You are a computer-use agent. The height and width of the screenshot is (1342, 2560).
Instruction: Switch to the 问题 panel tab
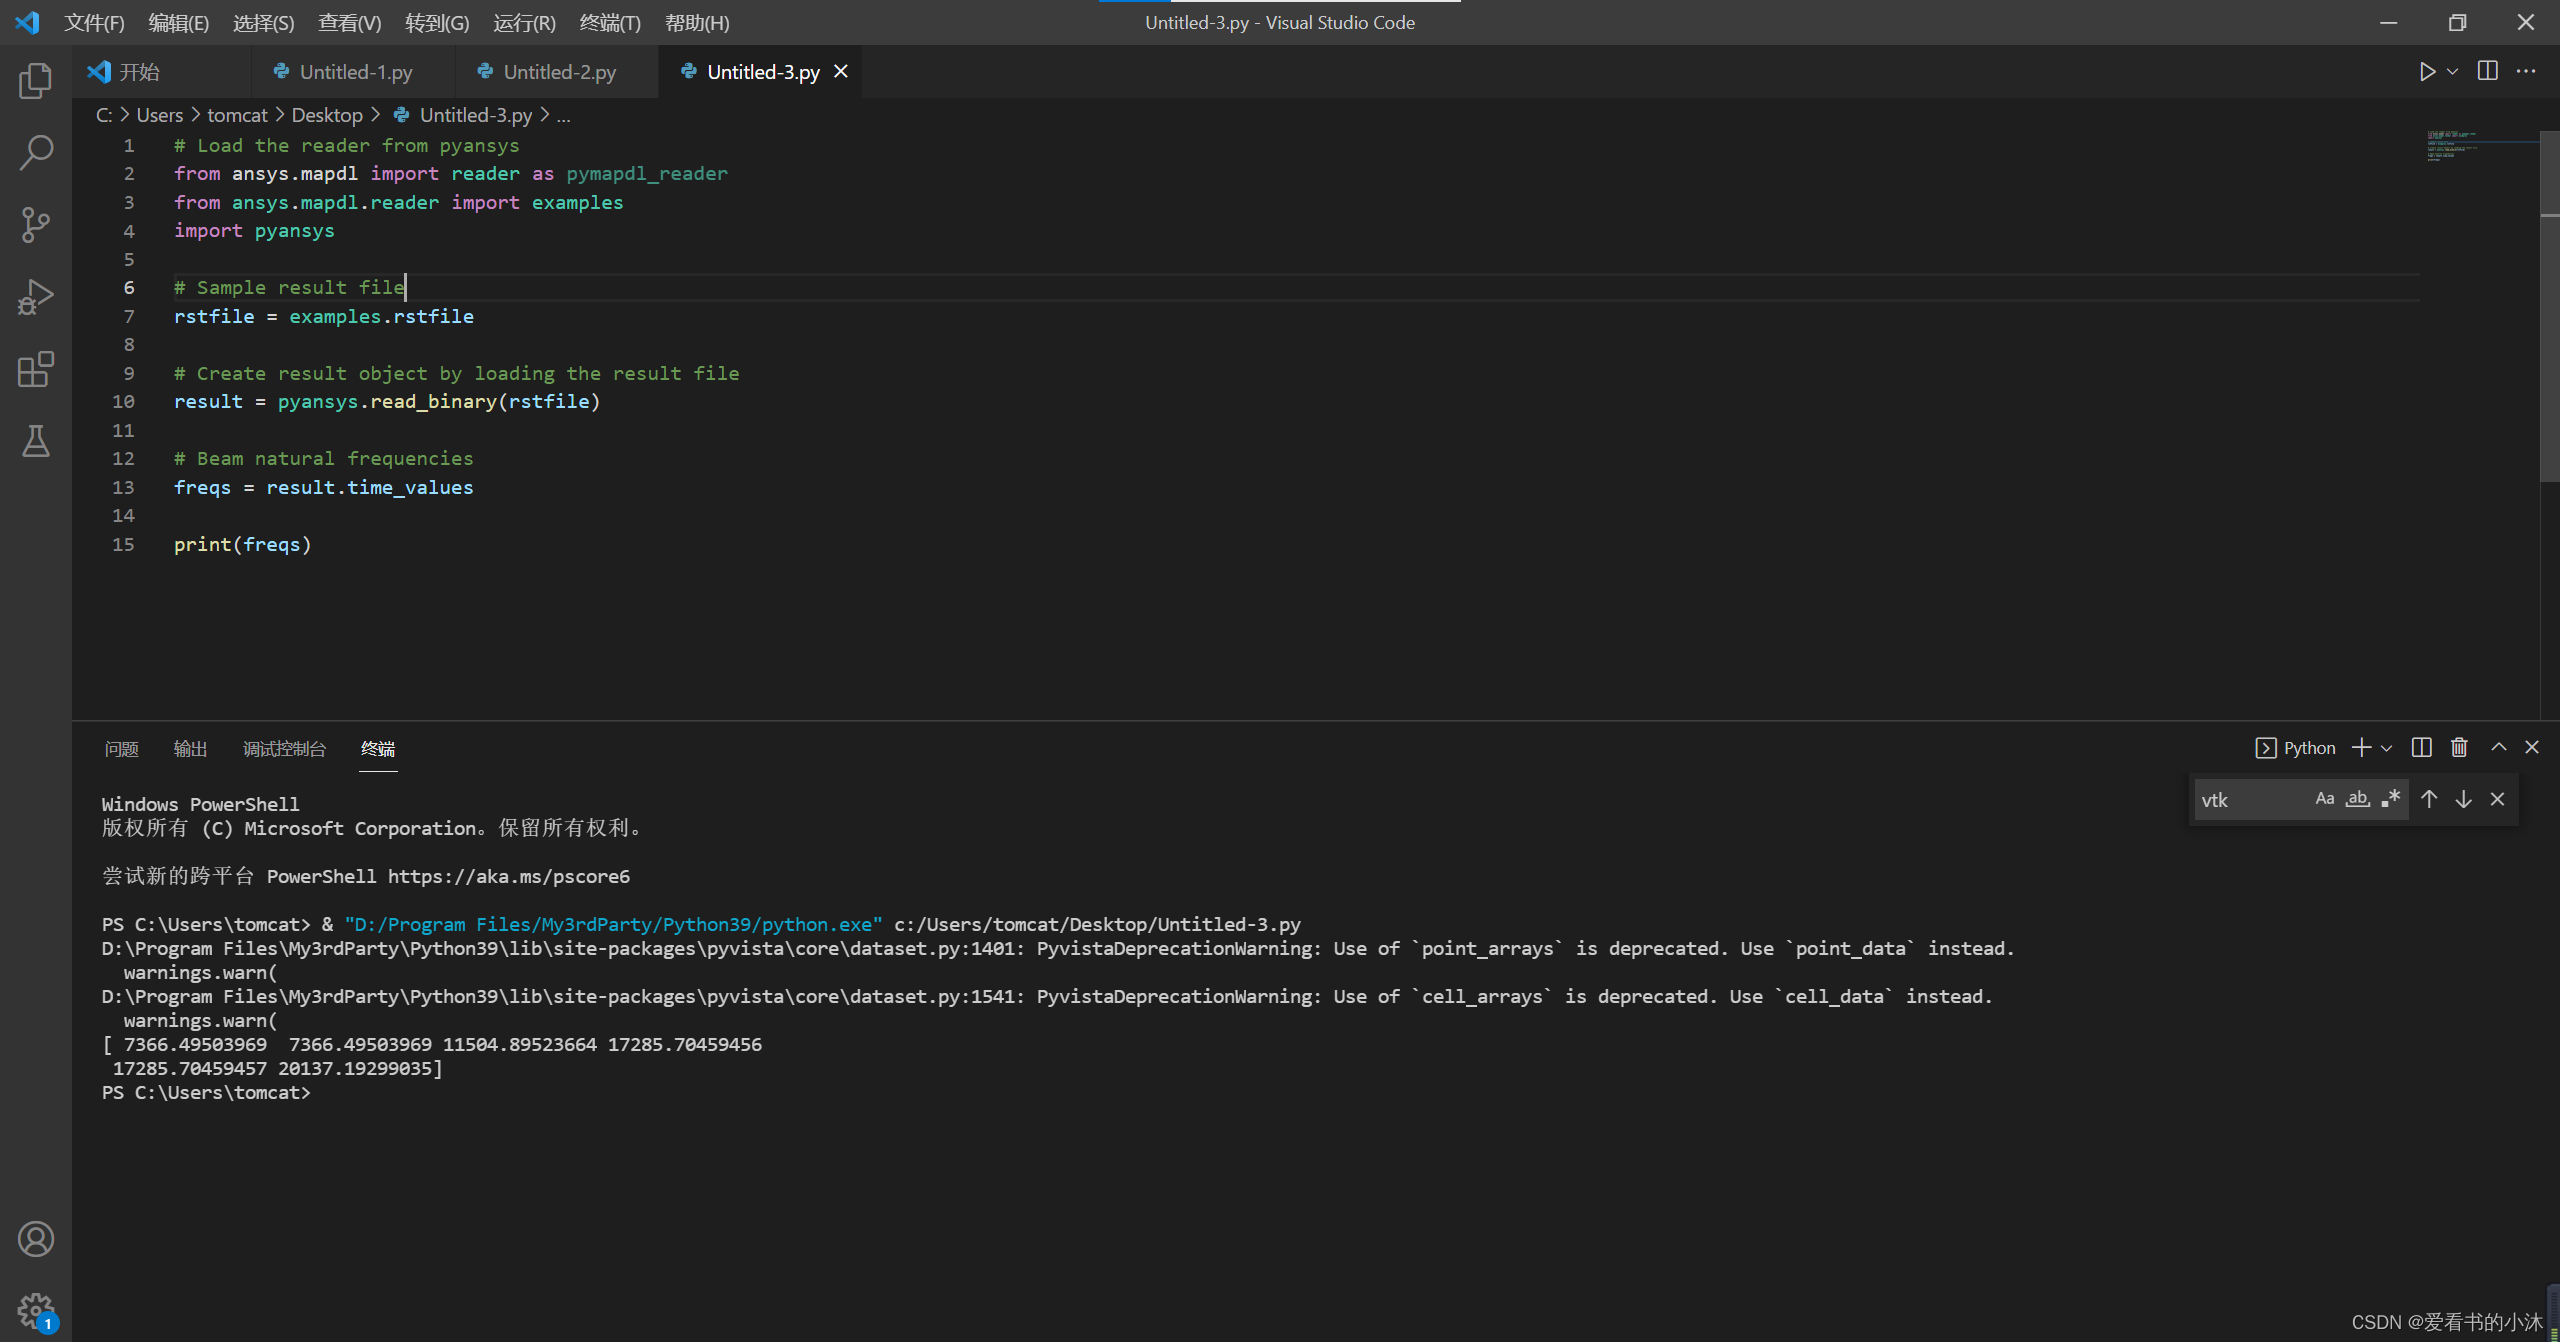pyautogui.click(x=121, y=749)
